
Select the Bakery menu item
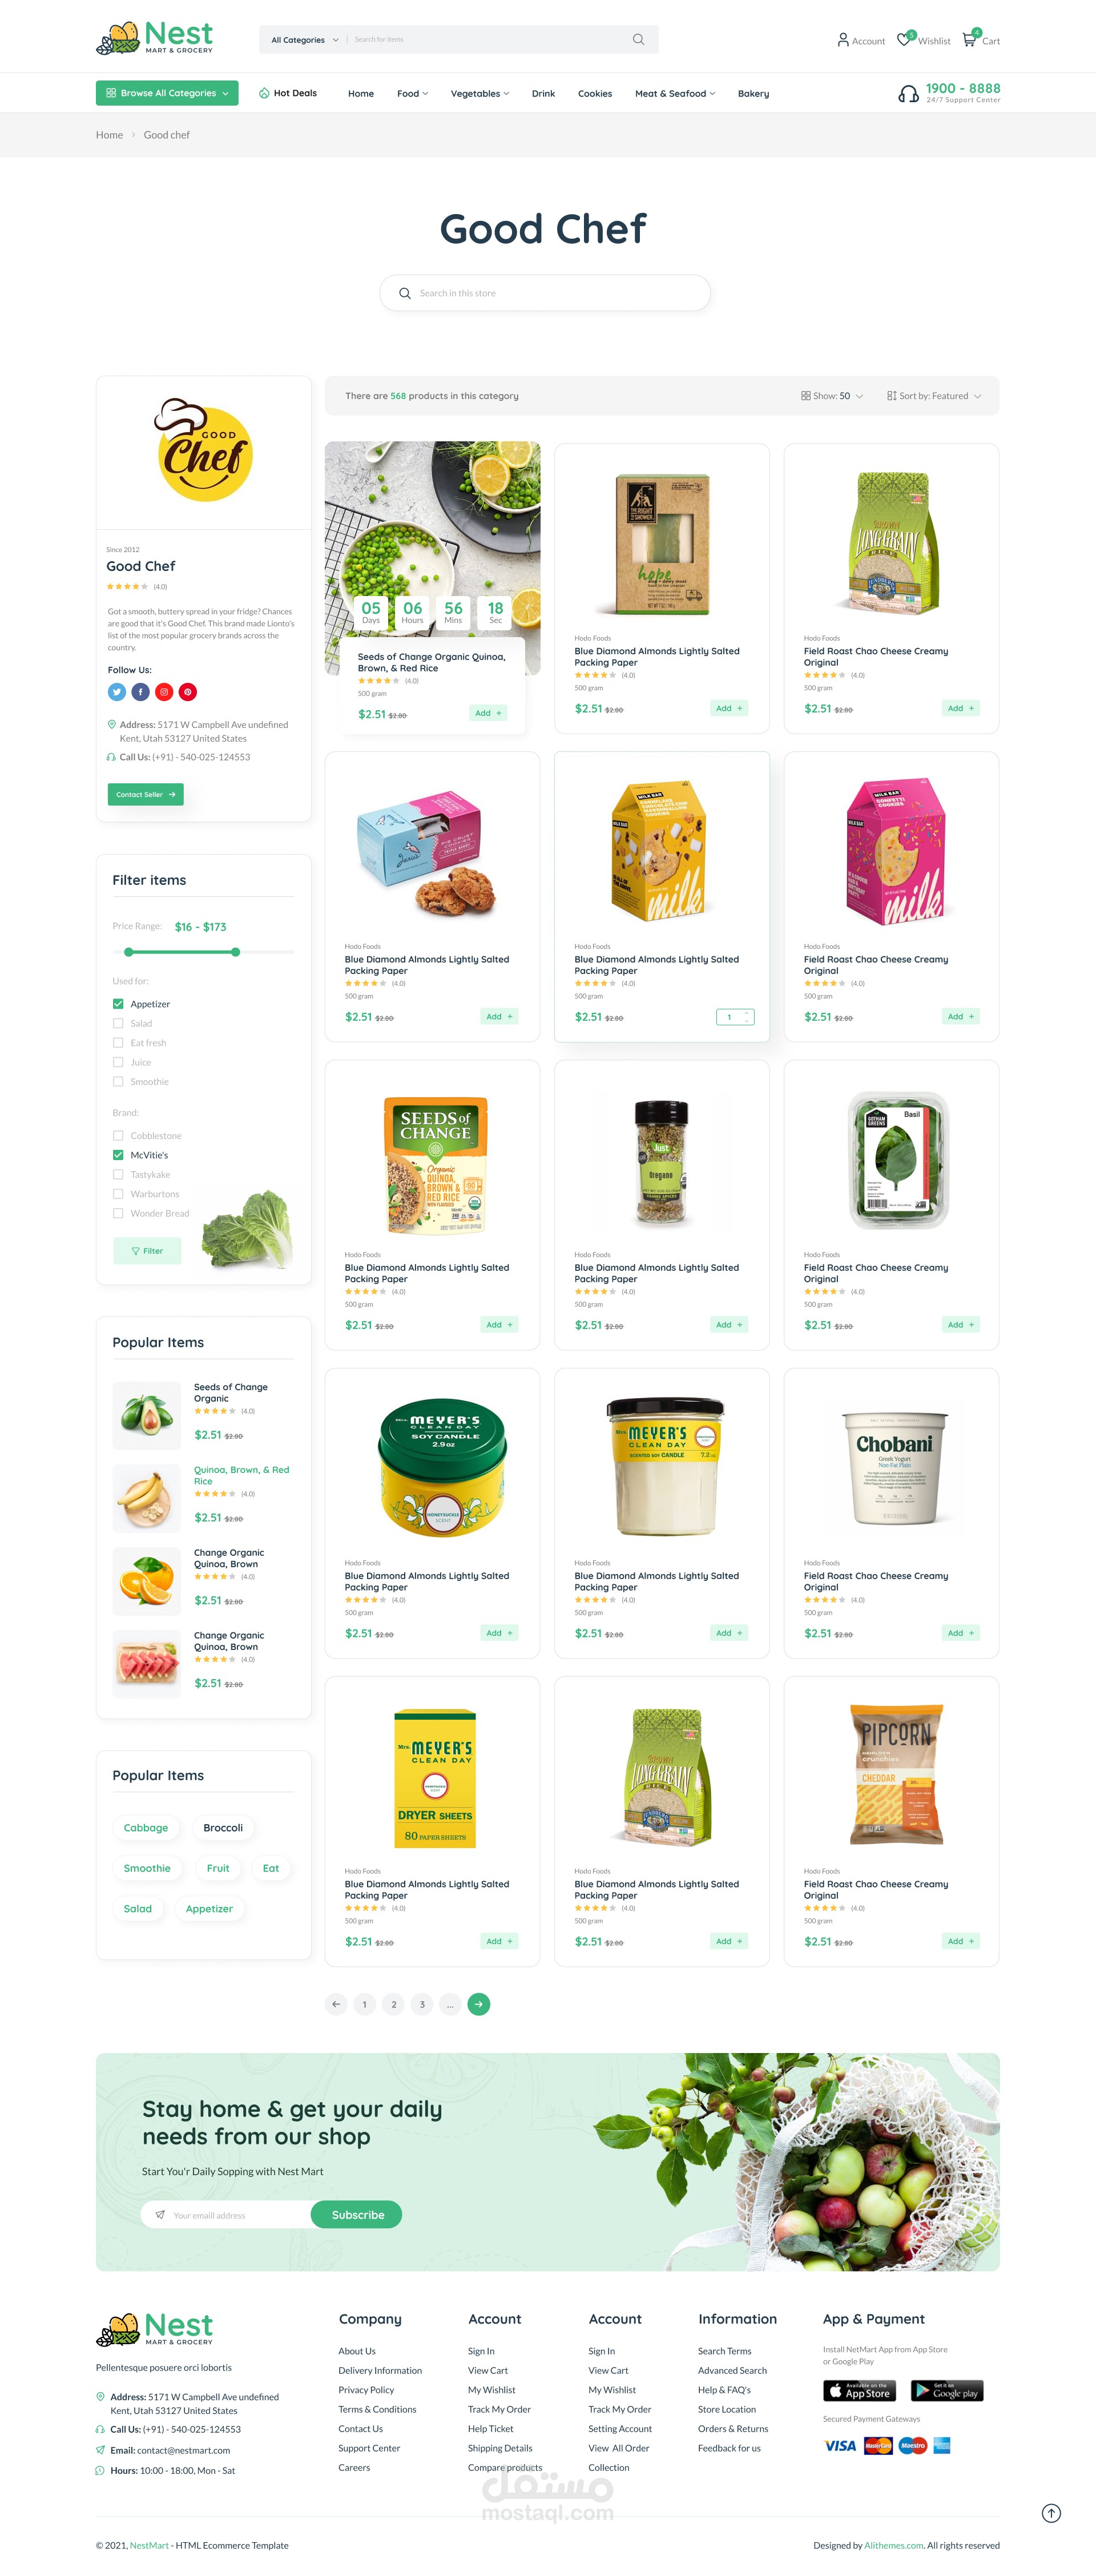pyautogui.click(x=753, y=94)
